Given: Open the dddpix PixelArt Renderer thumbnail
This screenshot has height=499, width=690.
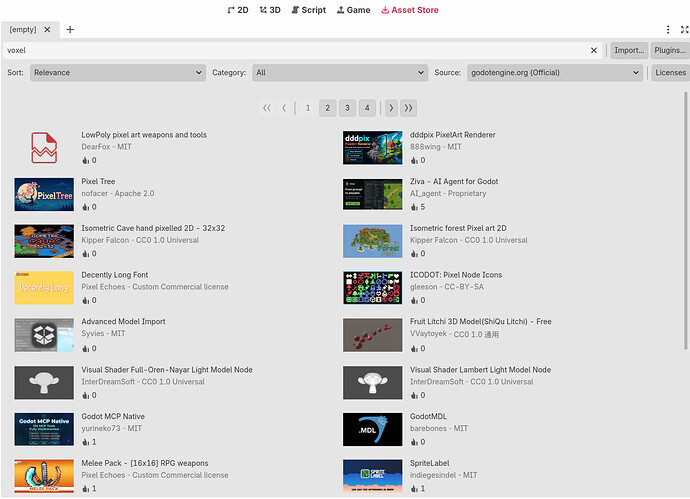Looking at the screenshot, I should 373,148.
